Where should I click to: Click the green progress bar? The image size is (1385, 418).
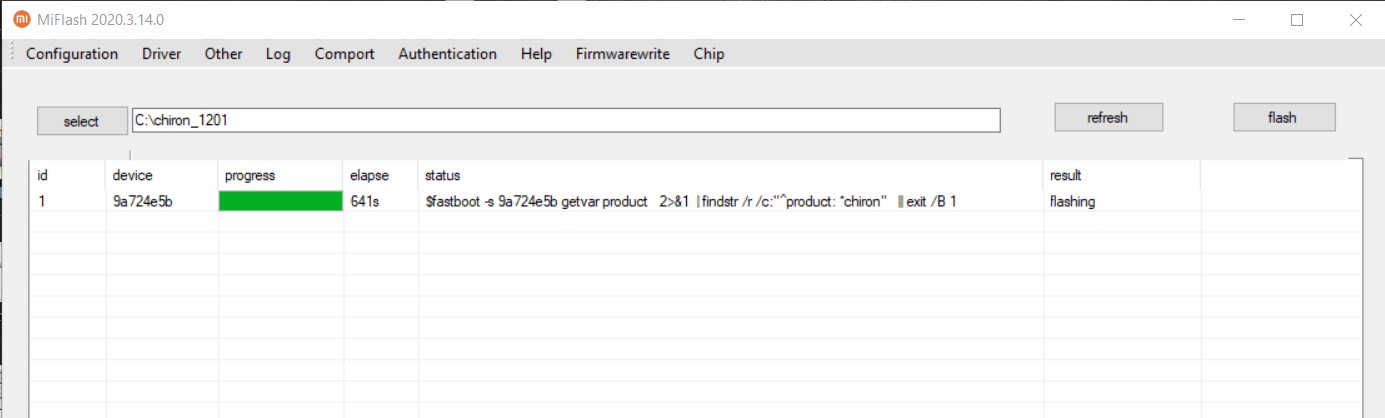click(x=280, y=201)
